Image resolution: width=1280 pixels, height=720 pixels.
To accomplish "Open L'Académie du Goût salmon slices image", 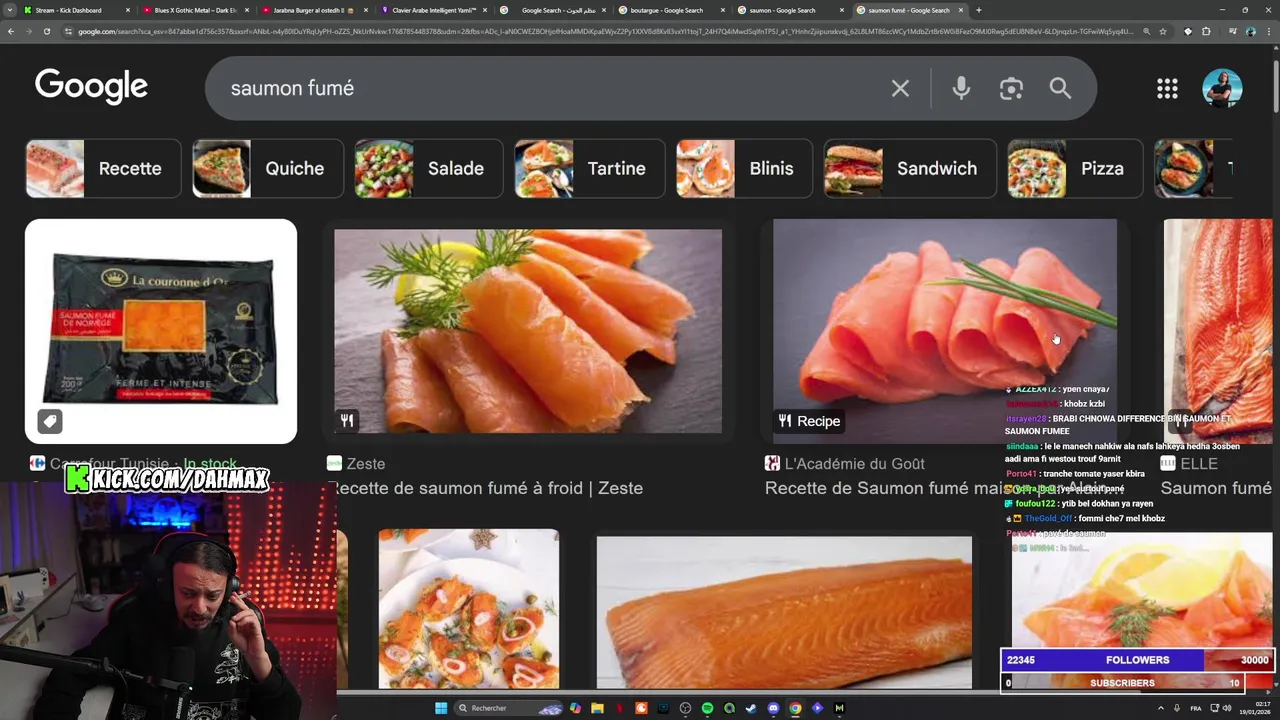I will 945,331.
